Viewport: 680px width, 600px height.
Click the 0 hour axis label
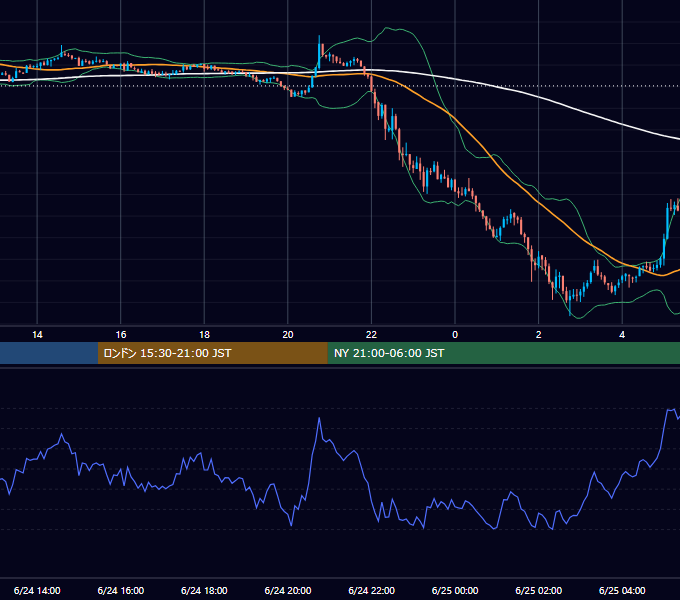tap(455, 335)
